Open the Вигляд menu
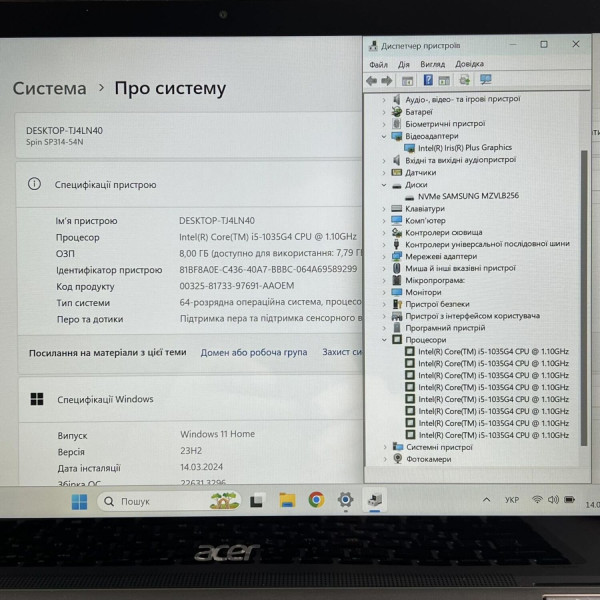This screenshot has width=600, height=600. click(x=432, y=64)
